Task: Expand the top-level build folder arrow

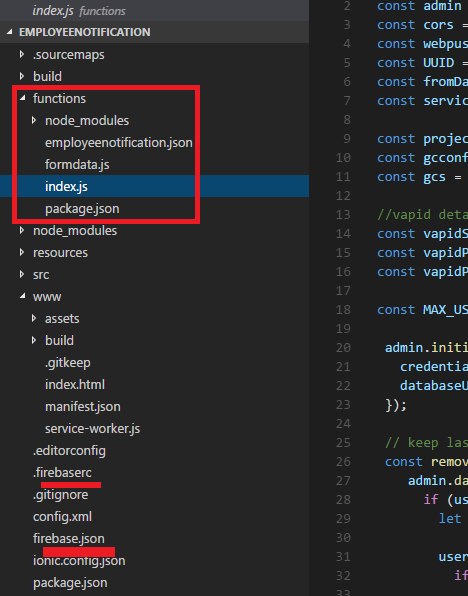Action: click(22, 76)
